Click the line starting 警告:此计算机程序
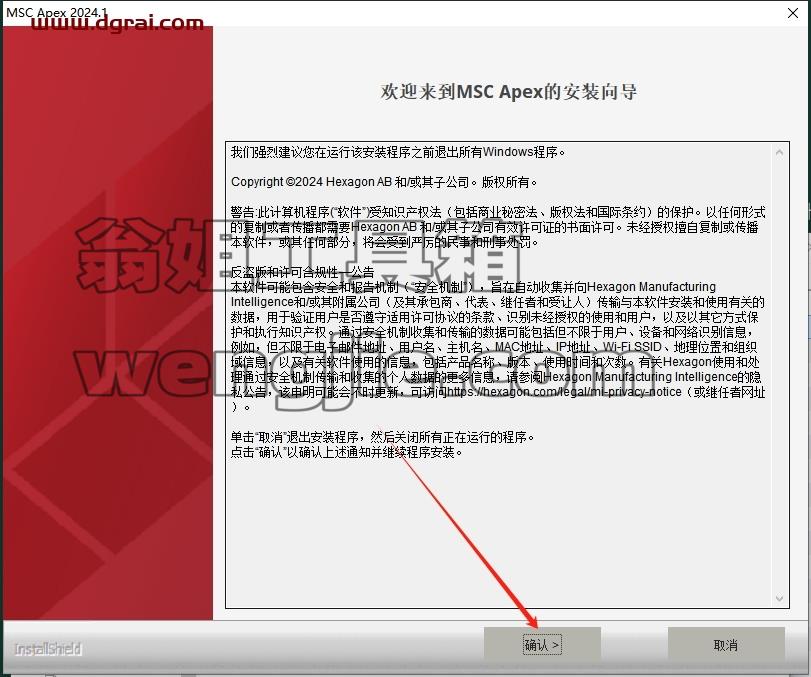Viewport: 811px width, 677px height. (x=498, y=212)
